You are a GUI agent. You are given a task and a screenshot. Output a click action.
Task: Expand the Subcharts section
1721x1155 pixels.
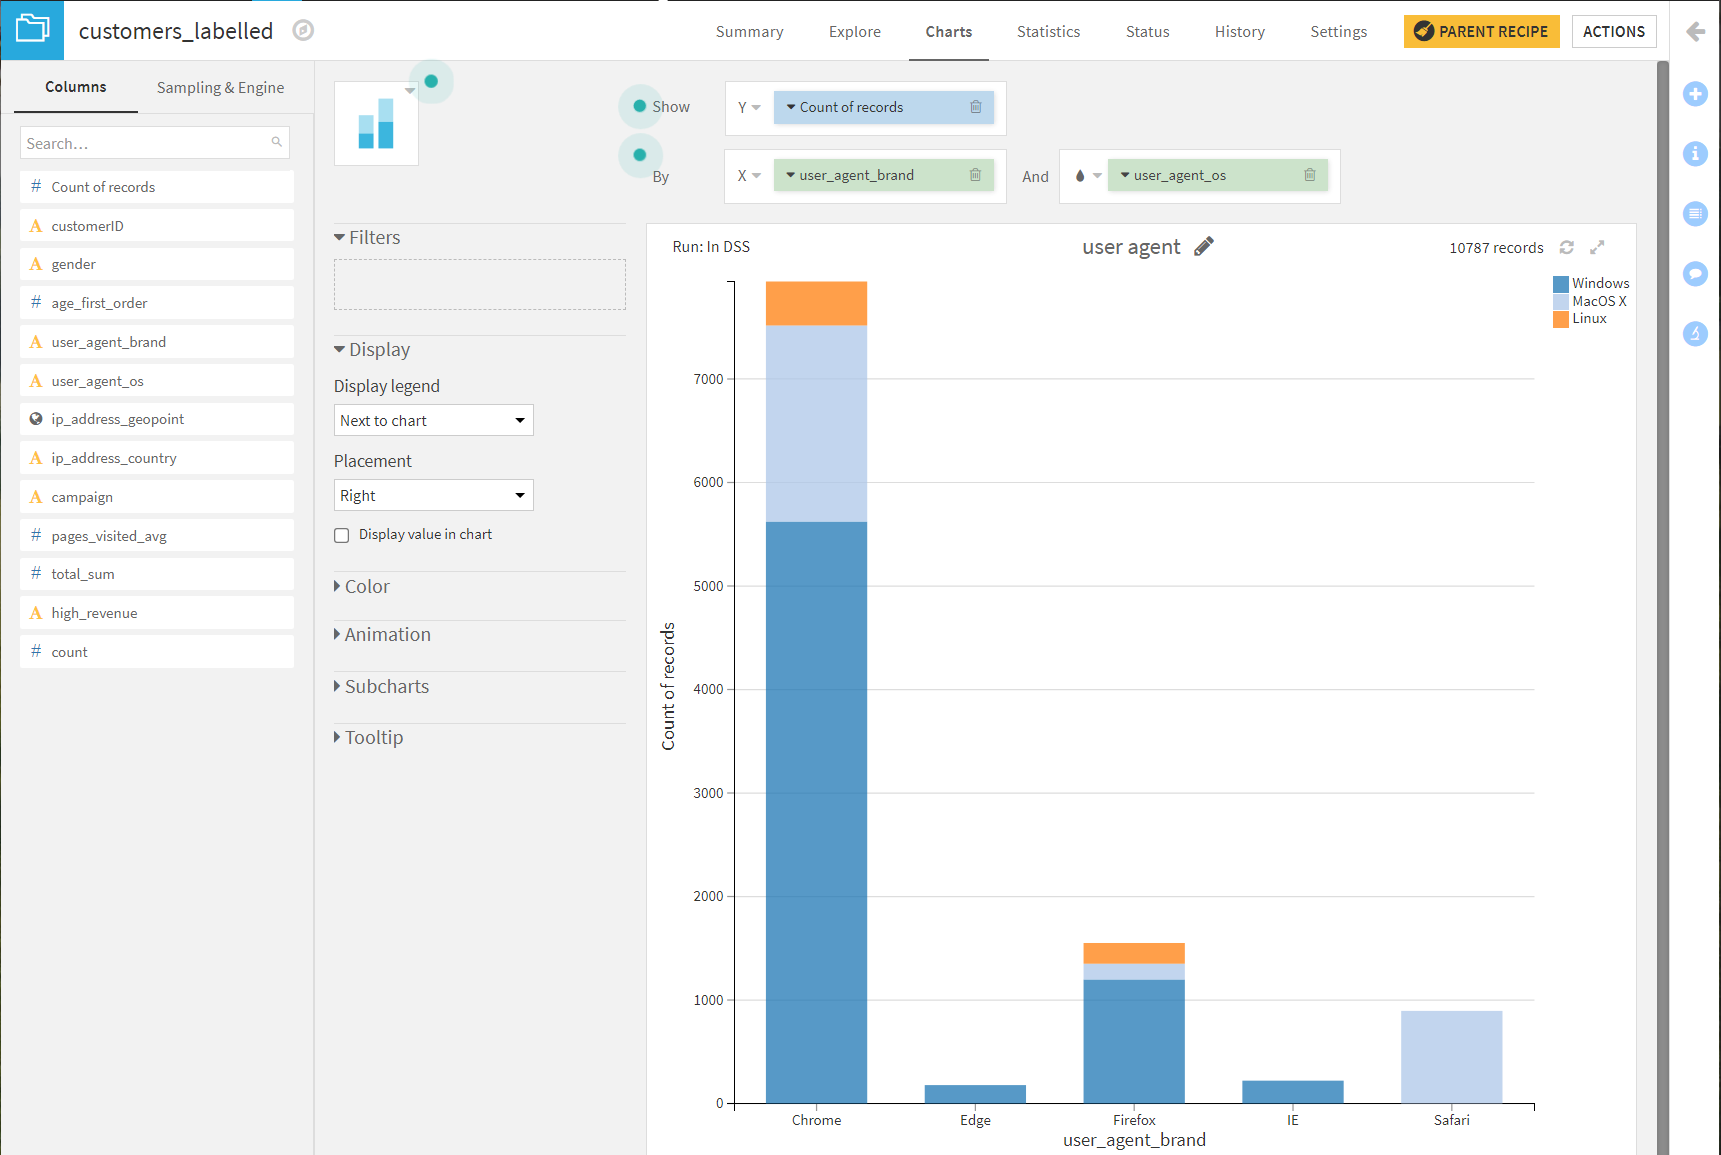[x=381, y=686]
